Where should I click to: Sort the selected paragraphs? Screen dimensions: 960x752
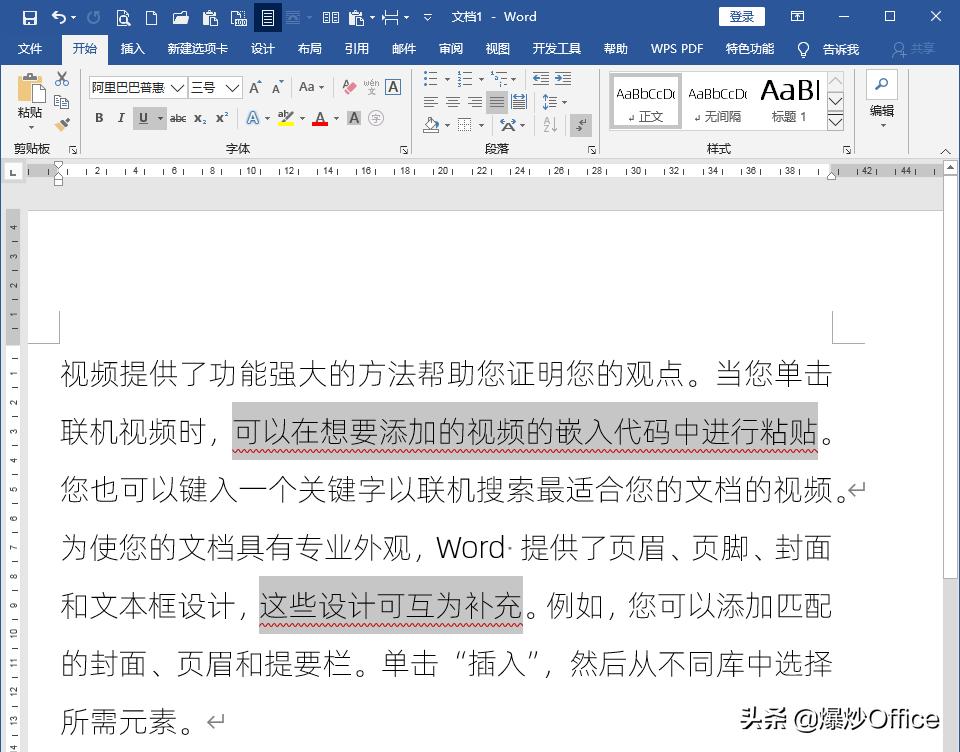(548, 124)
